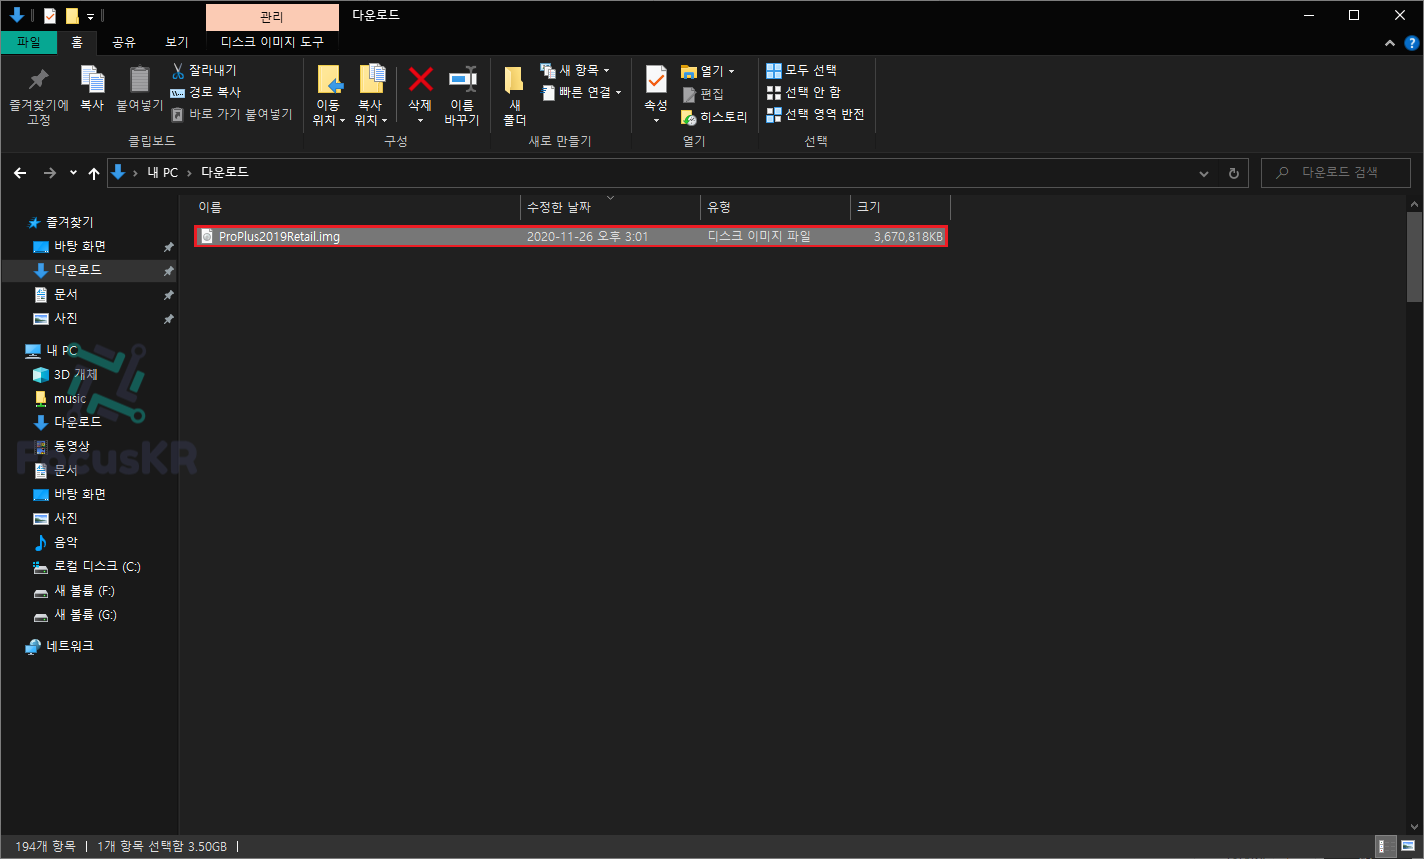This screenshot has width=1424, height=859.
Task: Click the 붙여넣기 (Paste) ribbon icon
Action: tap(140, 80)
